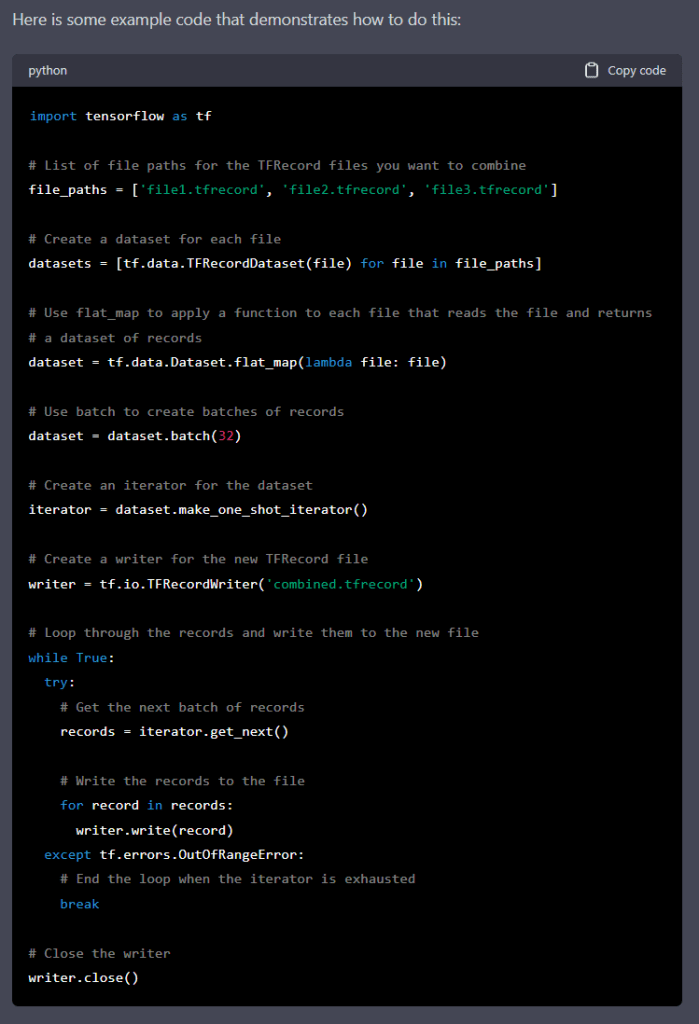Click the python language label
Screen dimensions: 699x1024
pos(48,71)
